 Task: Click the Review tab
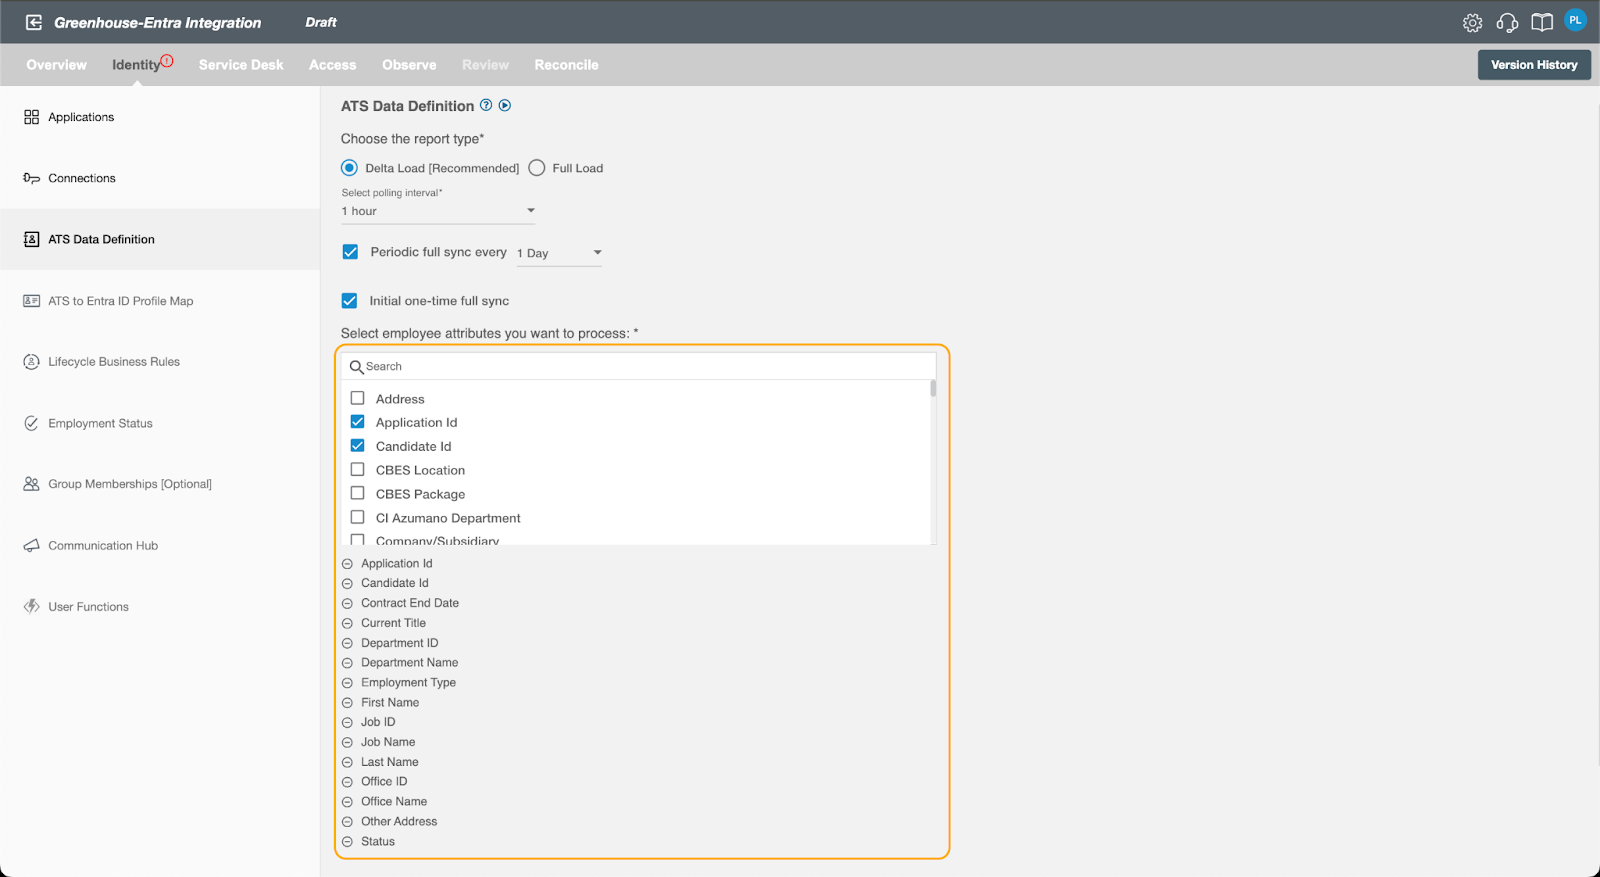pyautogui.click(x=485, y=65)
